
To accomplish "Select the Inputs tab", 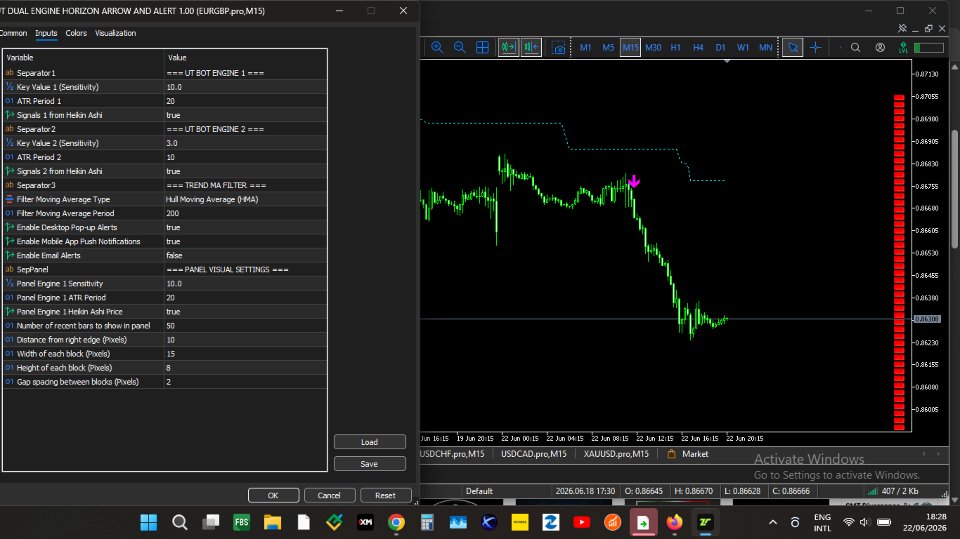I will (46, 33).
